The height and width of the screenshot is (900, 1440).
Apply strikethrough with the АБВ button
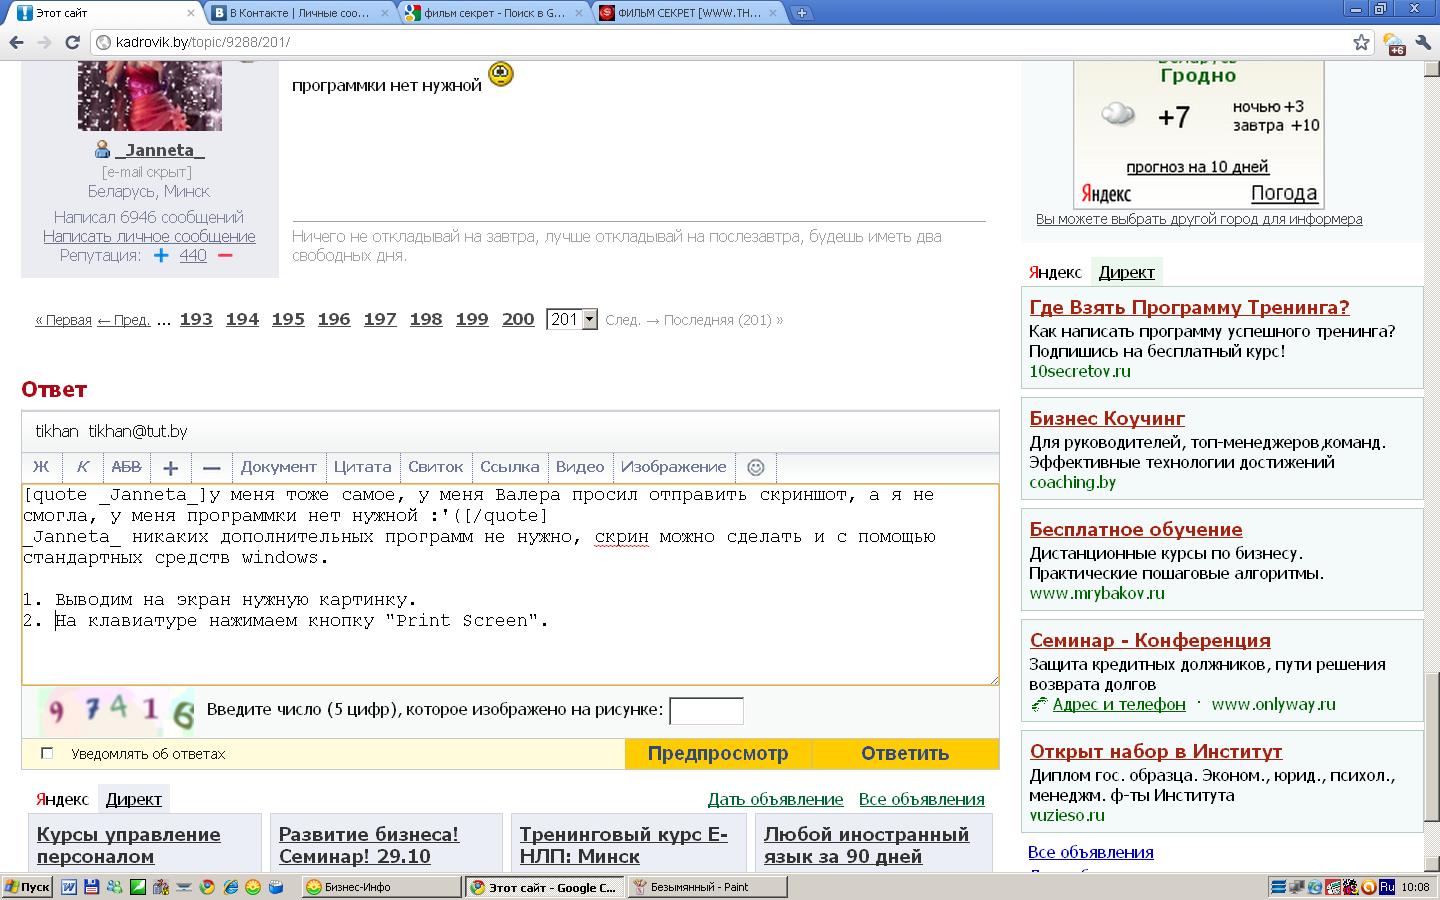point(126,467)
